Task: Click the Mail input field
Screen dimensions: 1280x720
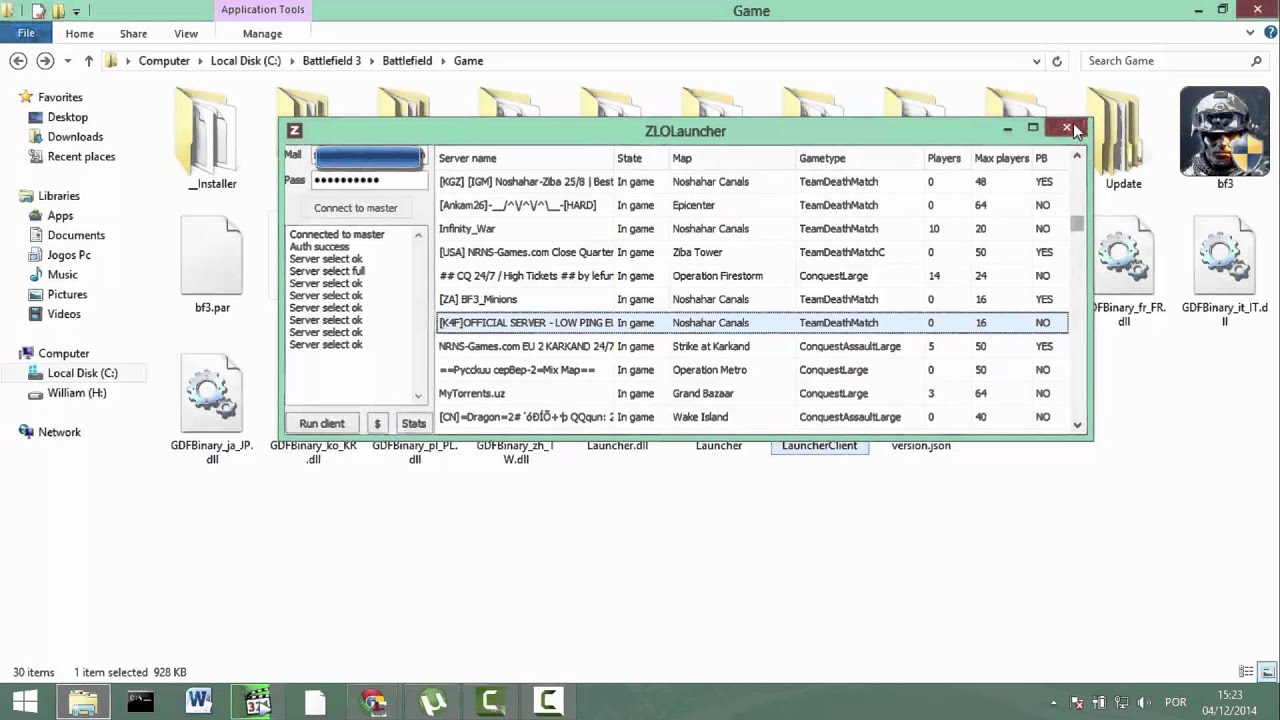Action: click(369, 157)
